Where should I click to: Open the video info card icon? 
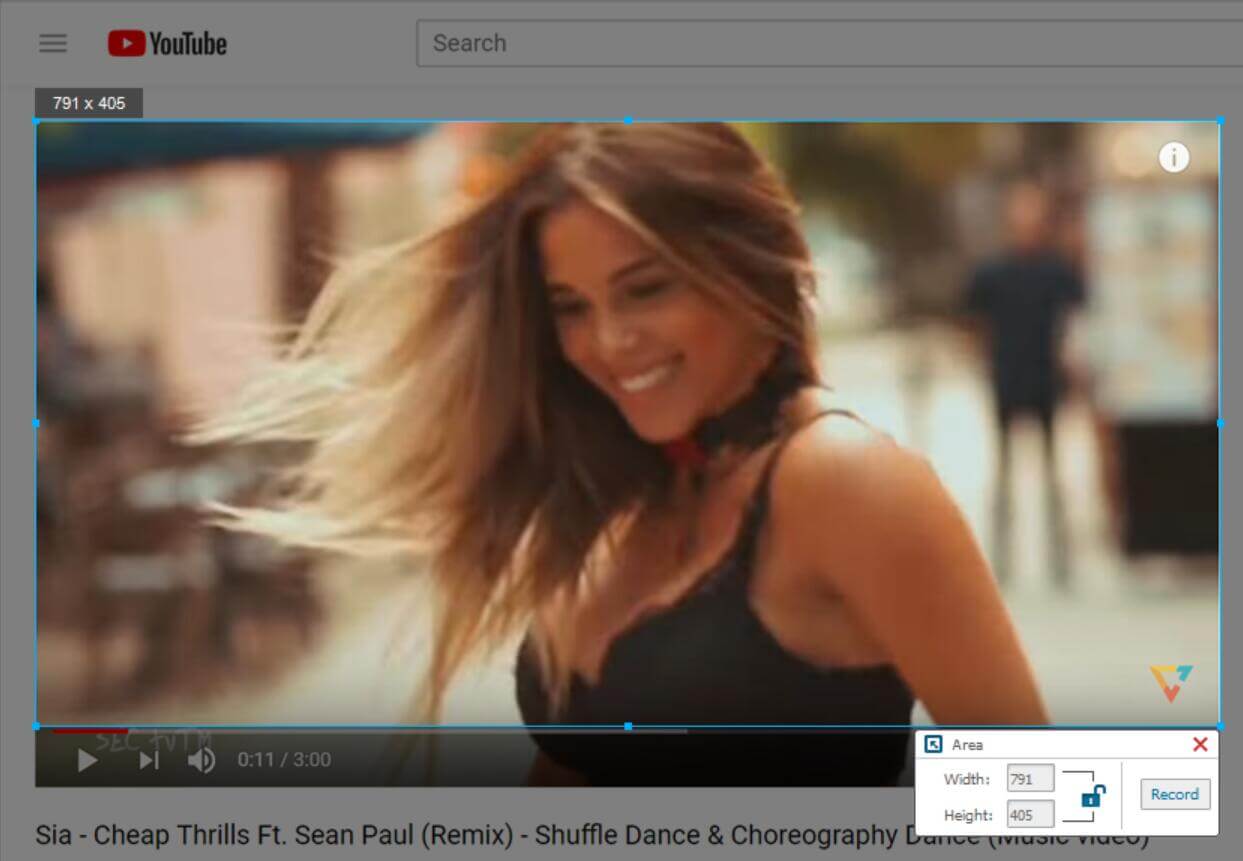click(x=1174, y=157)
